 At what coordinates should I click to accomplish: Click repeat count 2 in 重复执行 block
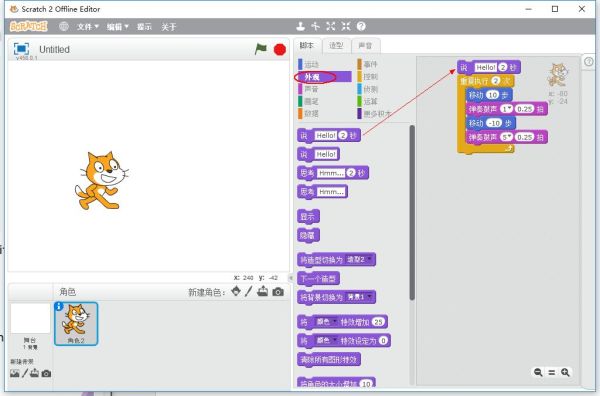click(496, 81)
